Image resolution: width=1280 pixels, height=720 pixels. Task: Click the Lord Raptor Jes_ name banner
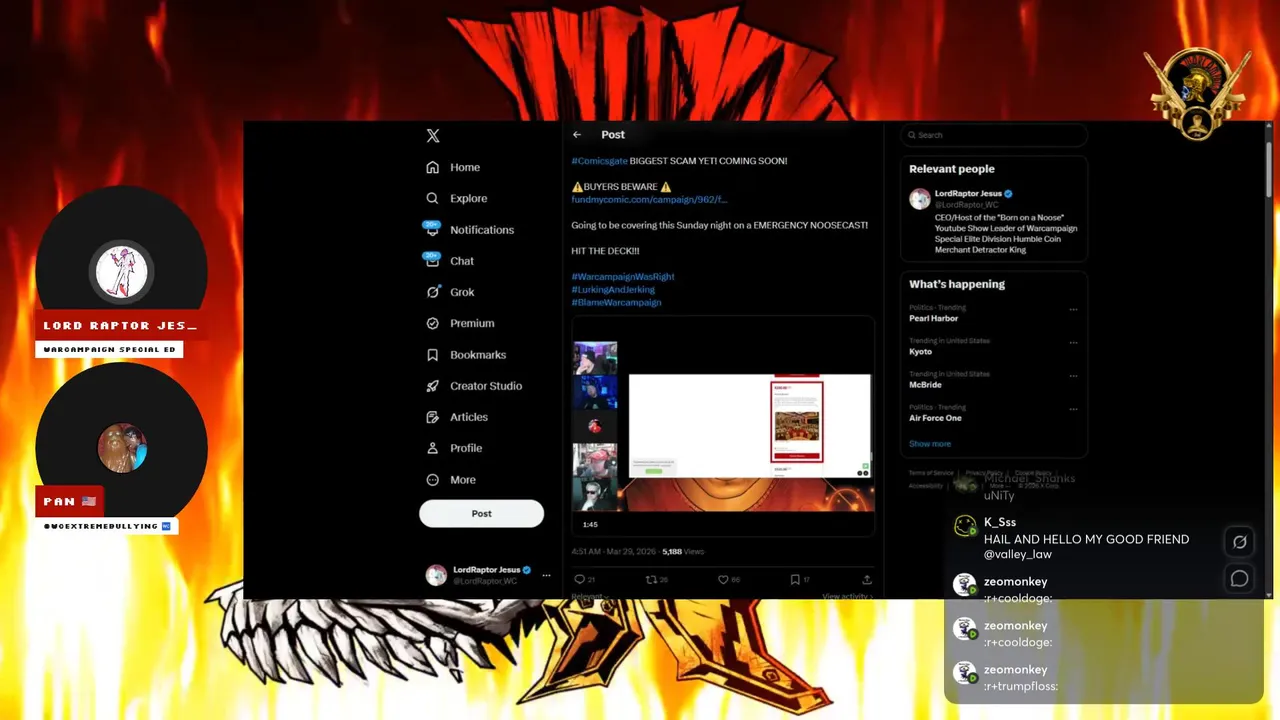[121, 326]
